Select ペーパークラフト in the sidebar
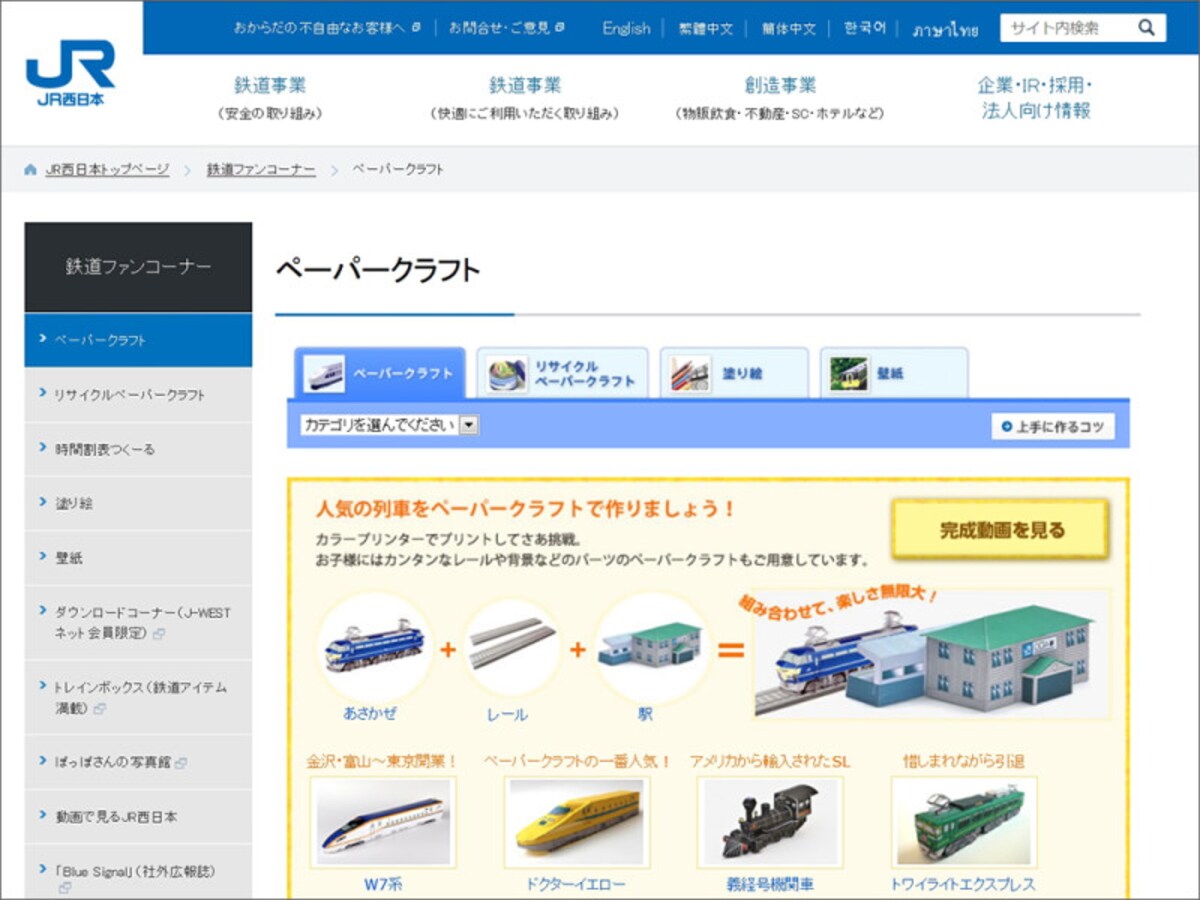 coord(138,340)
